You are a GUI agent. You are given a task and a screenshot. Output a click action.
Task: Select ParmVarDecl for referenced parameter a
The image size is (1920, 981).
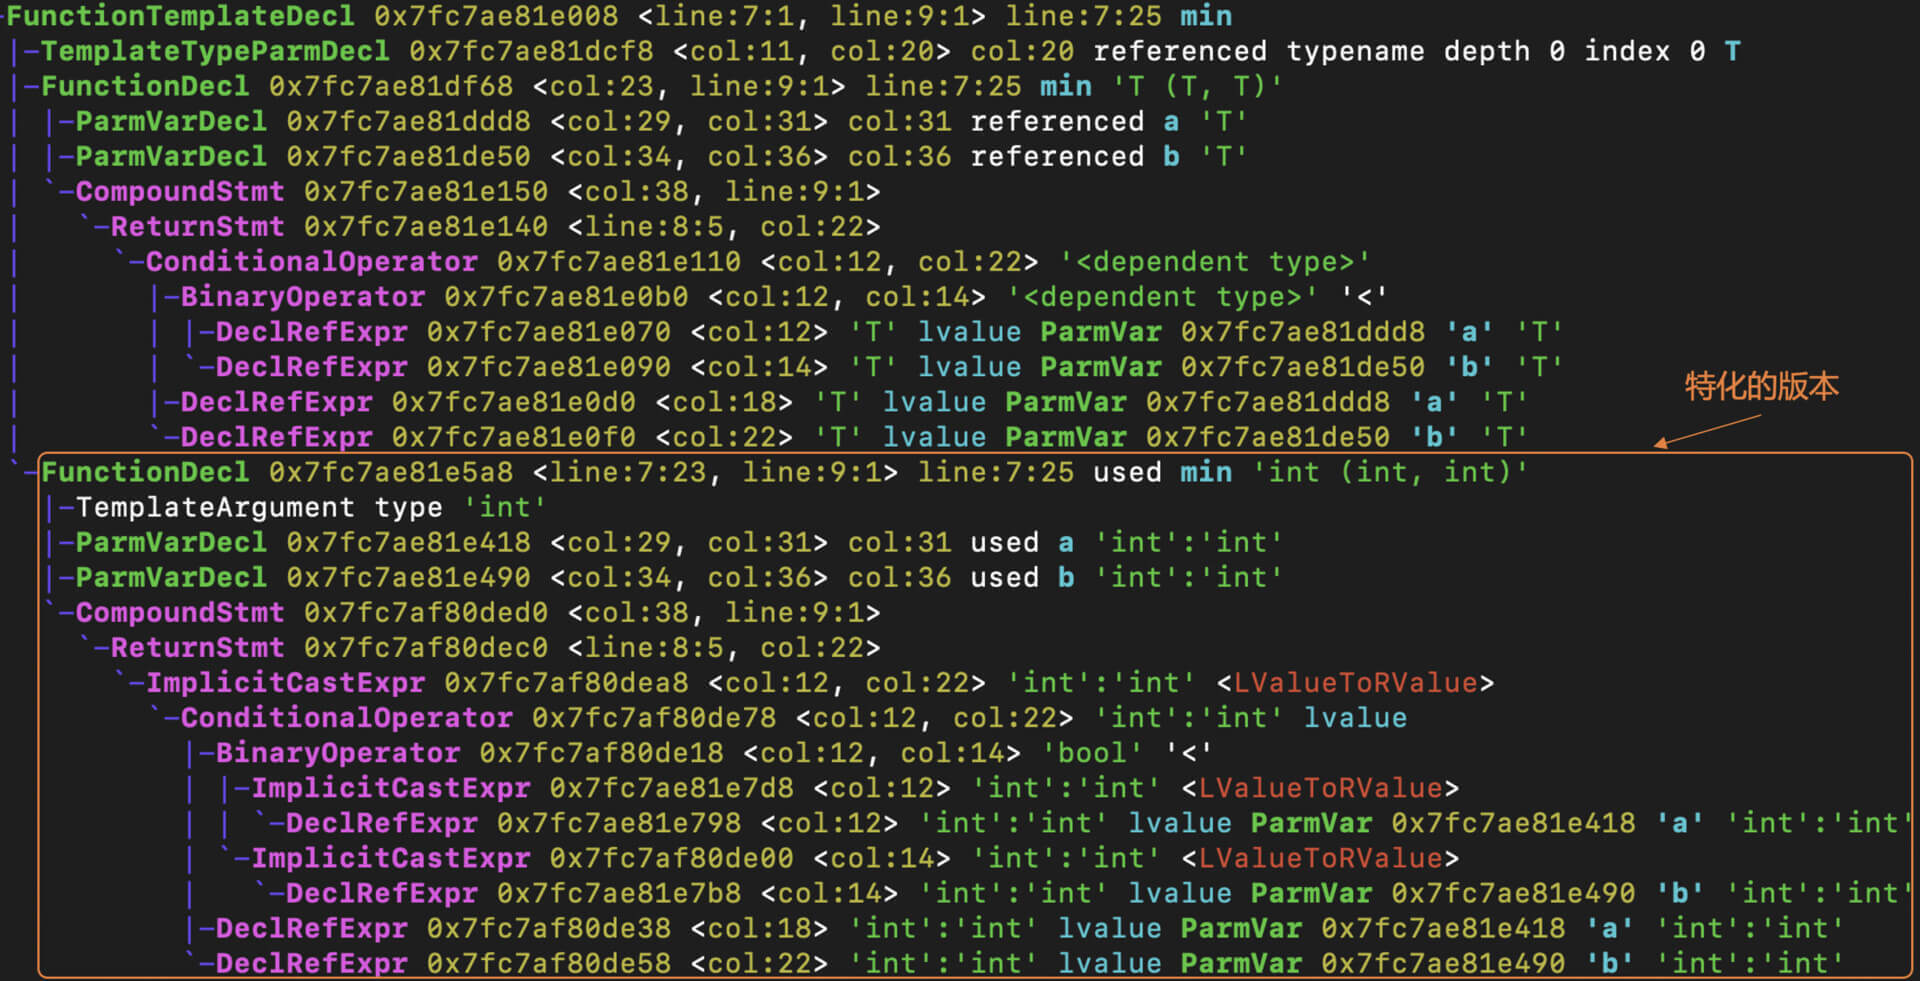pyautogui.click(x=171, y=121)
